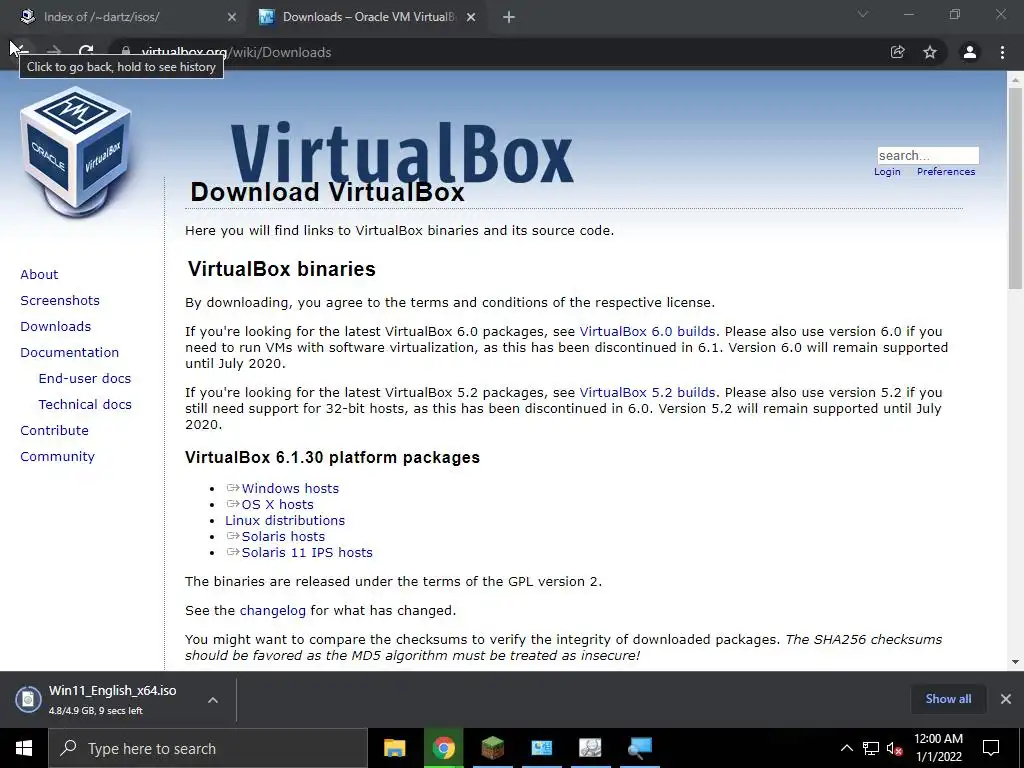Open the Windows Start menu
This screenshot has height=768, width=1024.
24,748
